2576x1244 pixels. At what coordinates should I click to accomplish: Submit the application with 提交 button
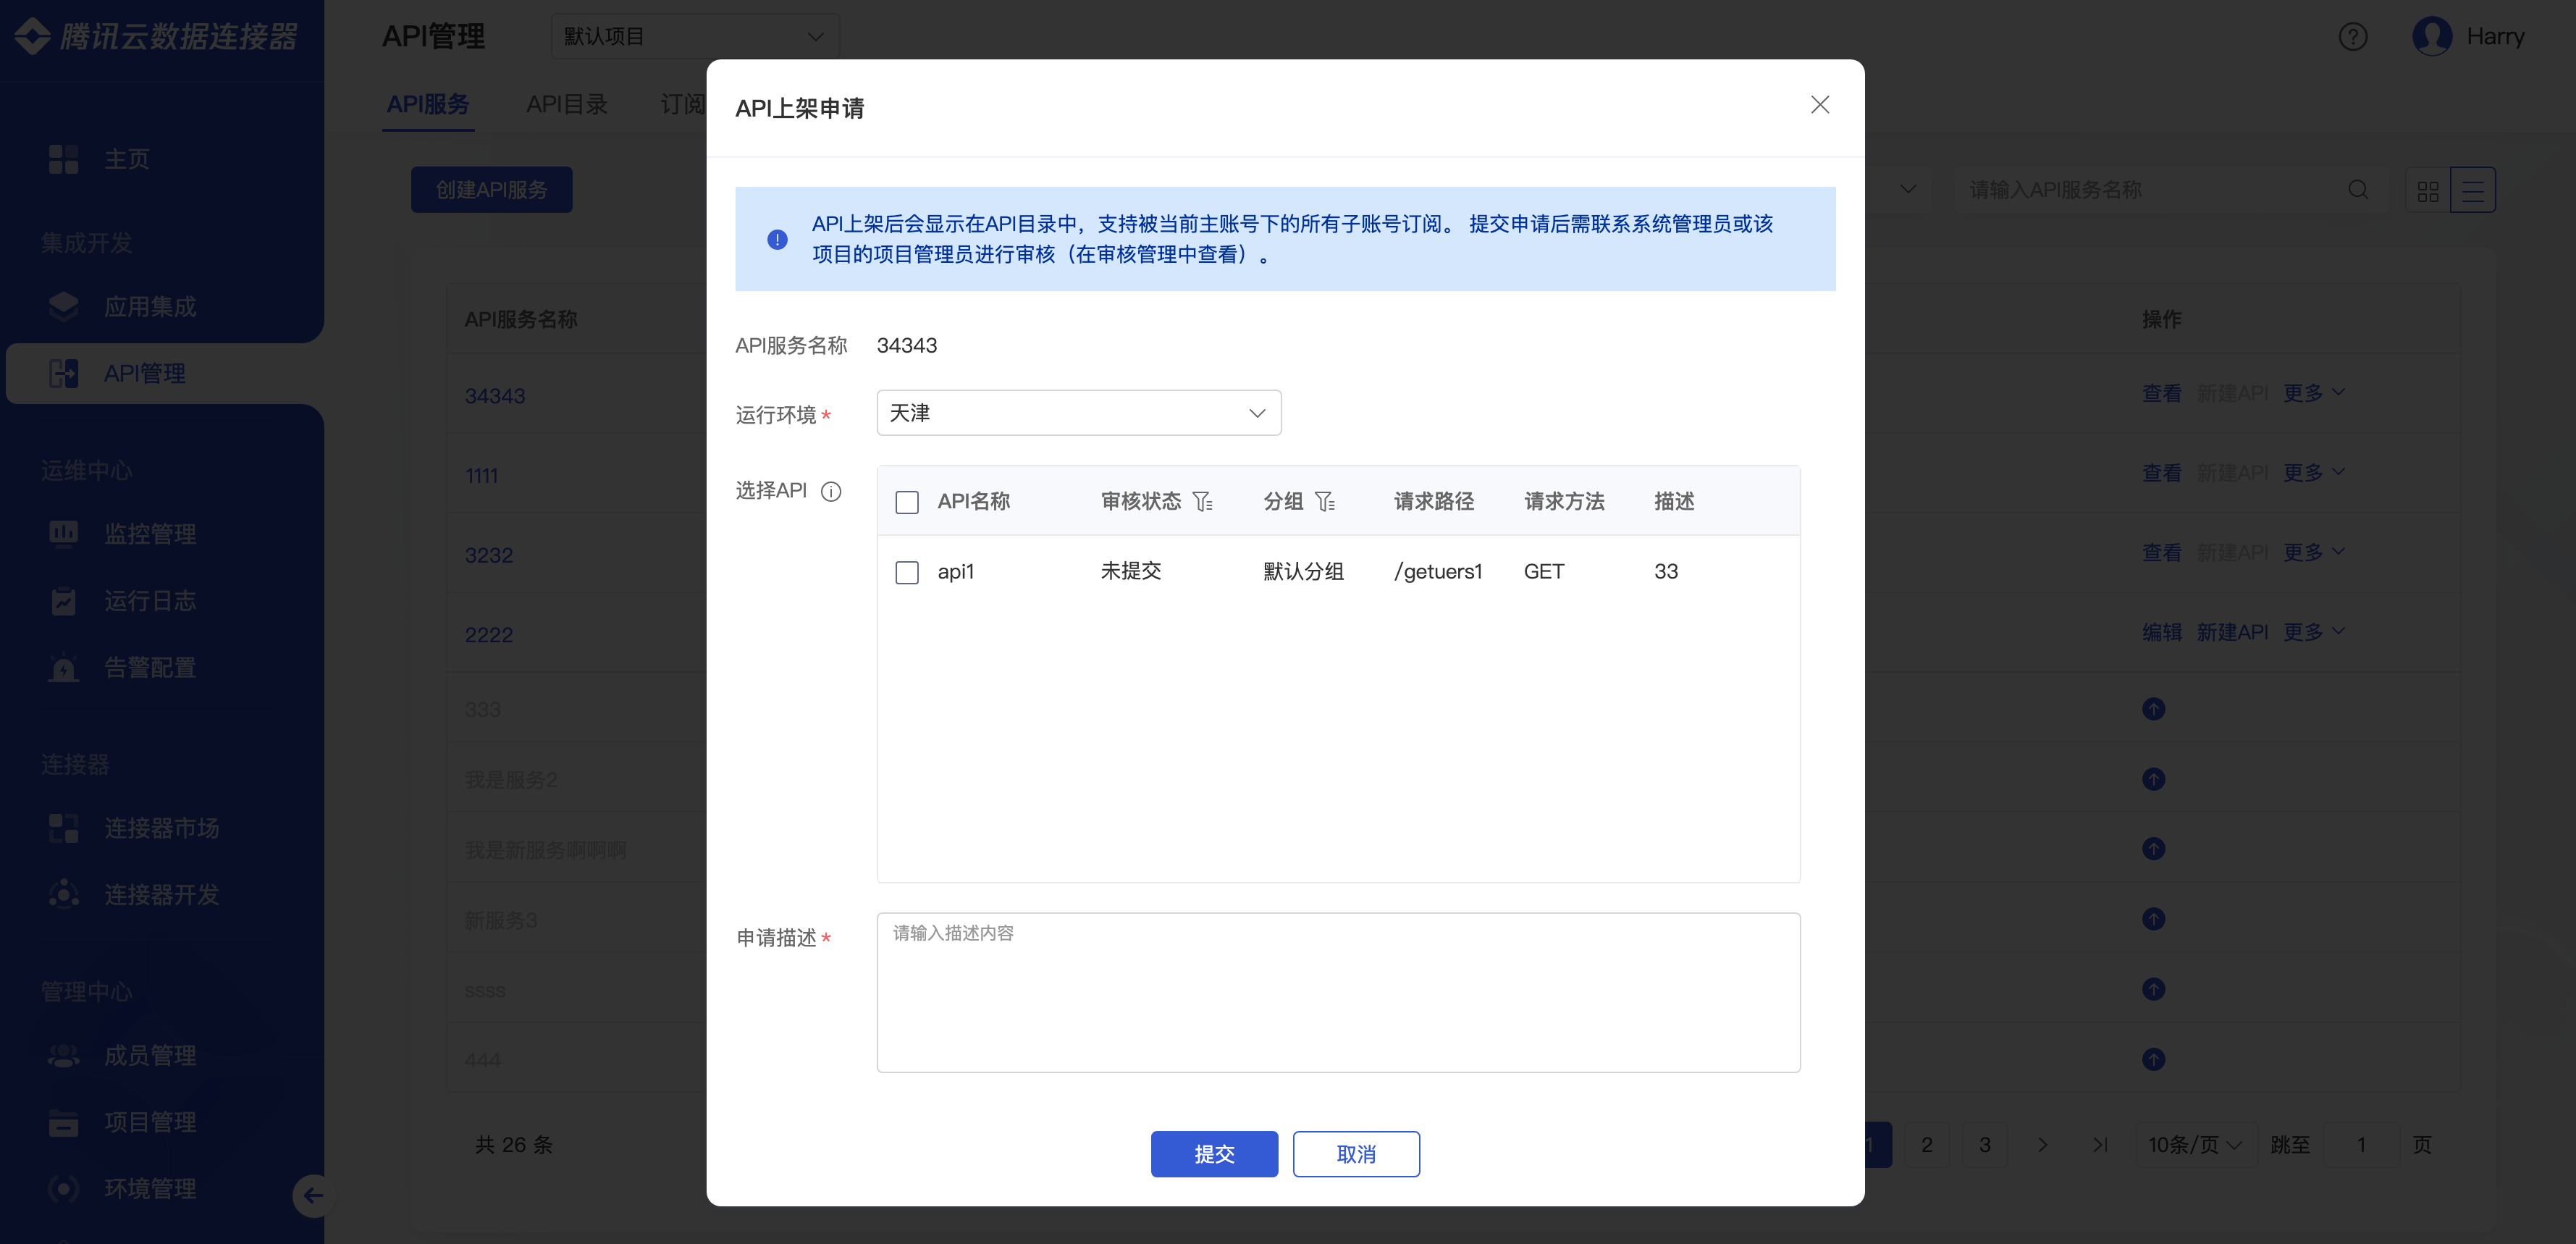(1214, 1154)
